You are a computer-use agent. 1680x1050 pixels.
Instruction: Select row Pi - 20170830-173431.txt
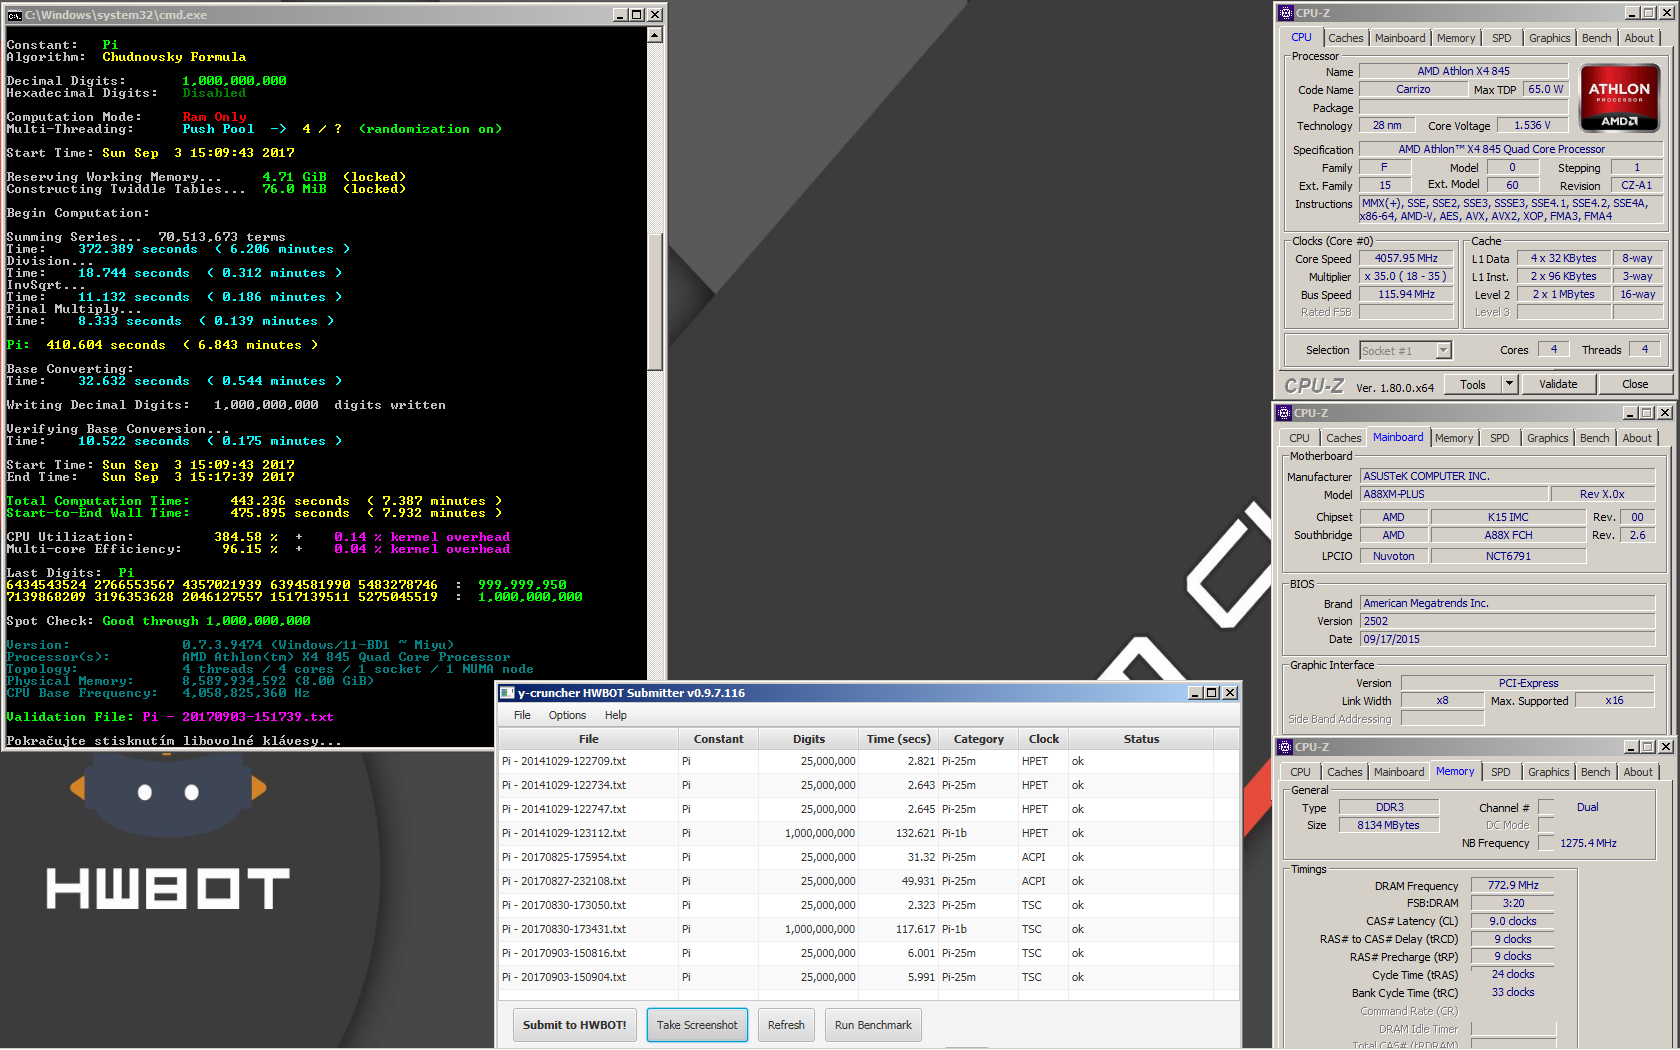868,929
